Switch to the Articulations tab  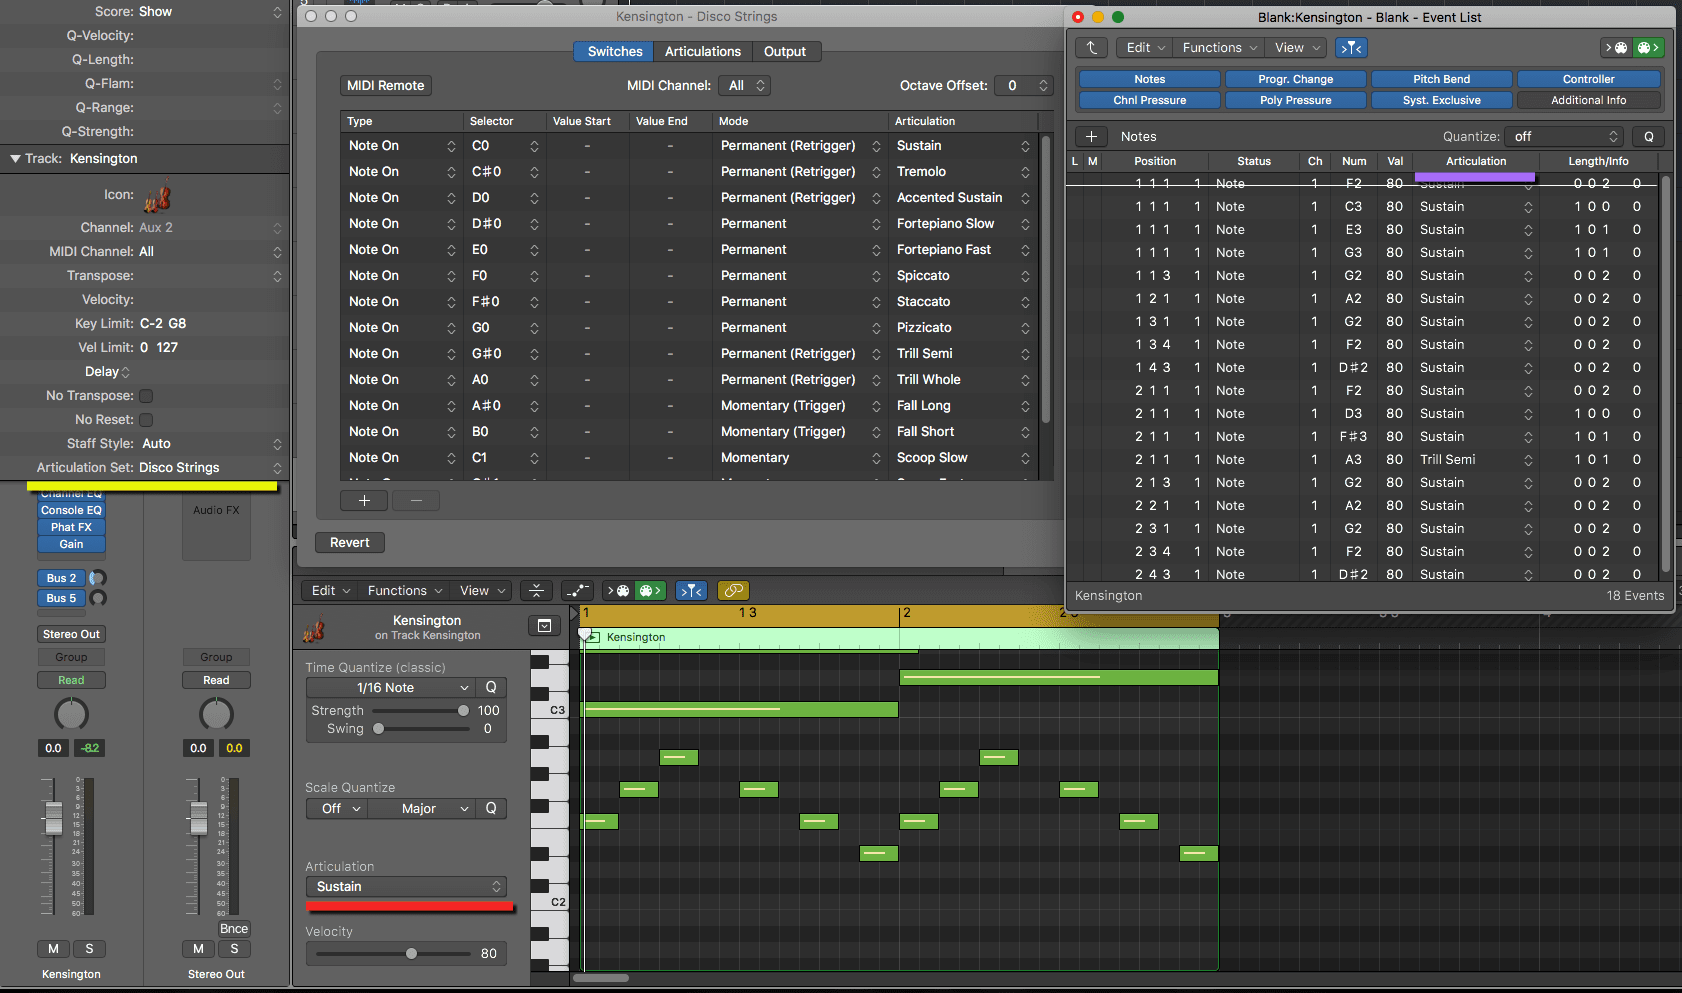[702, 52]
